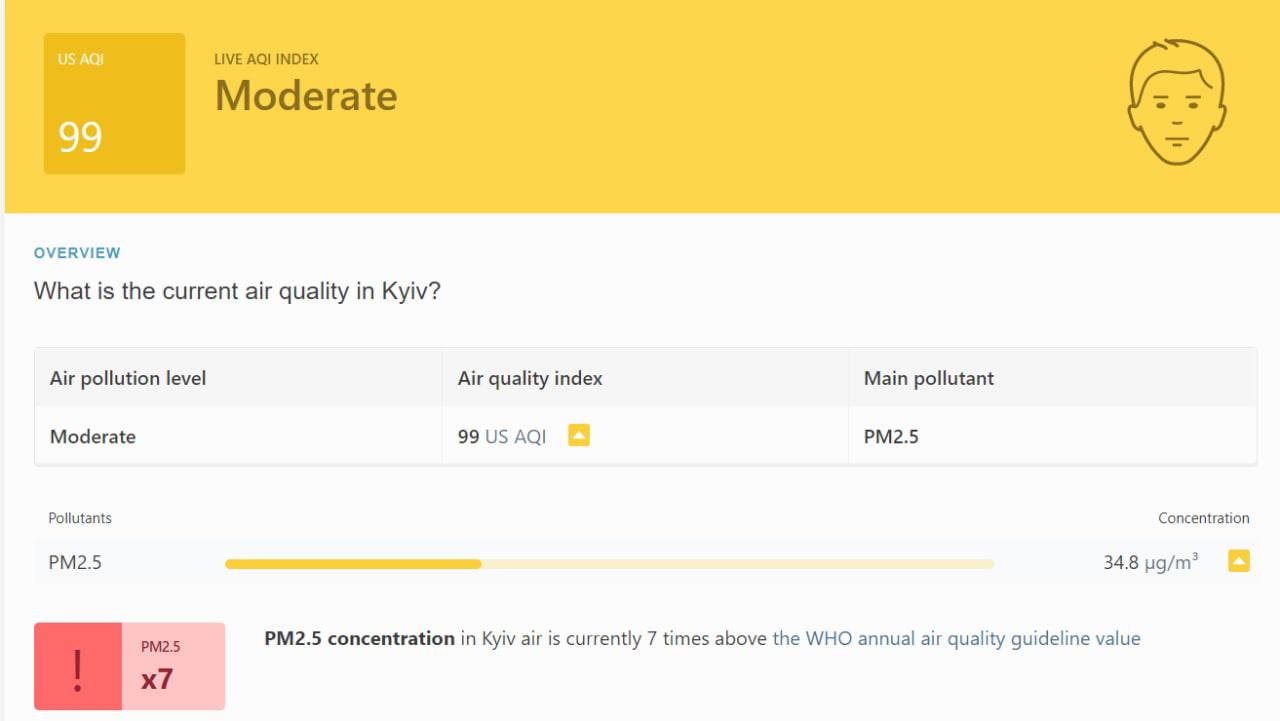
Task: Expand the arrow beside 34.8 µg/m³ concentration
Action: [1238, 562]
